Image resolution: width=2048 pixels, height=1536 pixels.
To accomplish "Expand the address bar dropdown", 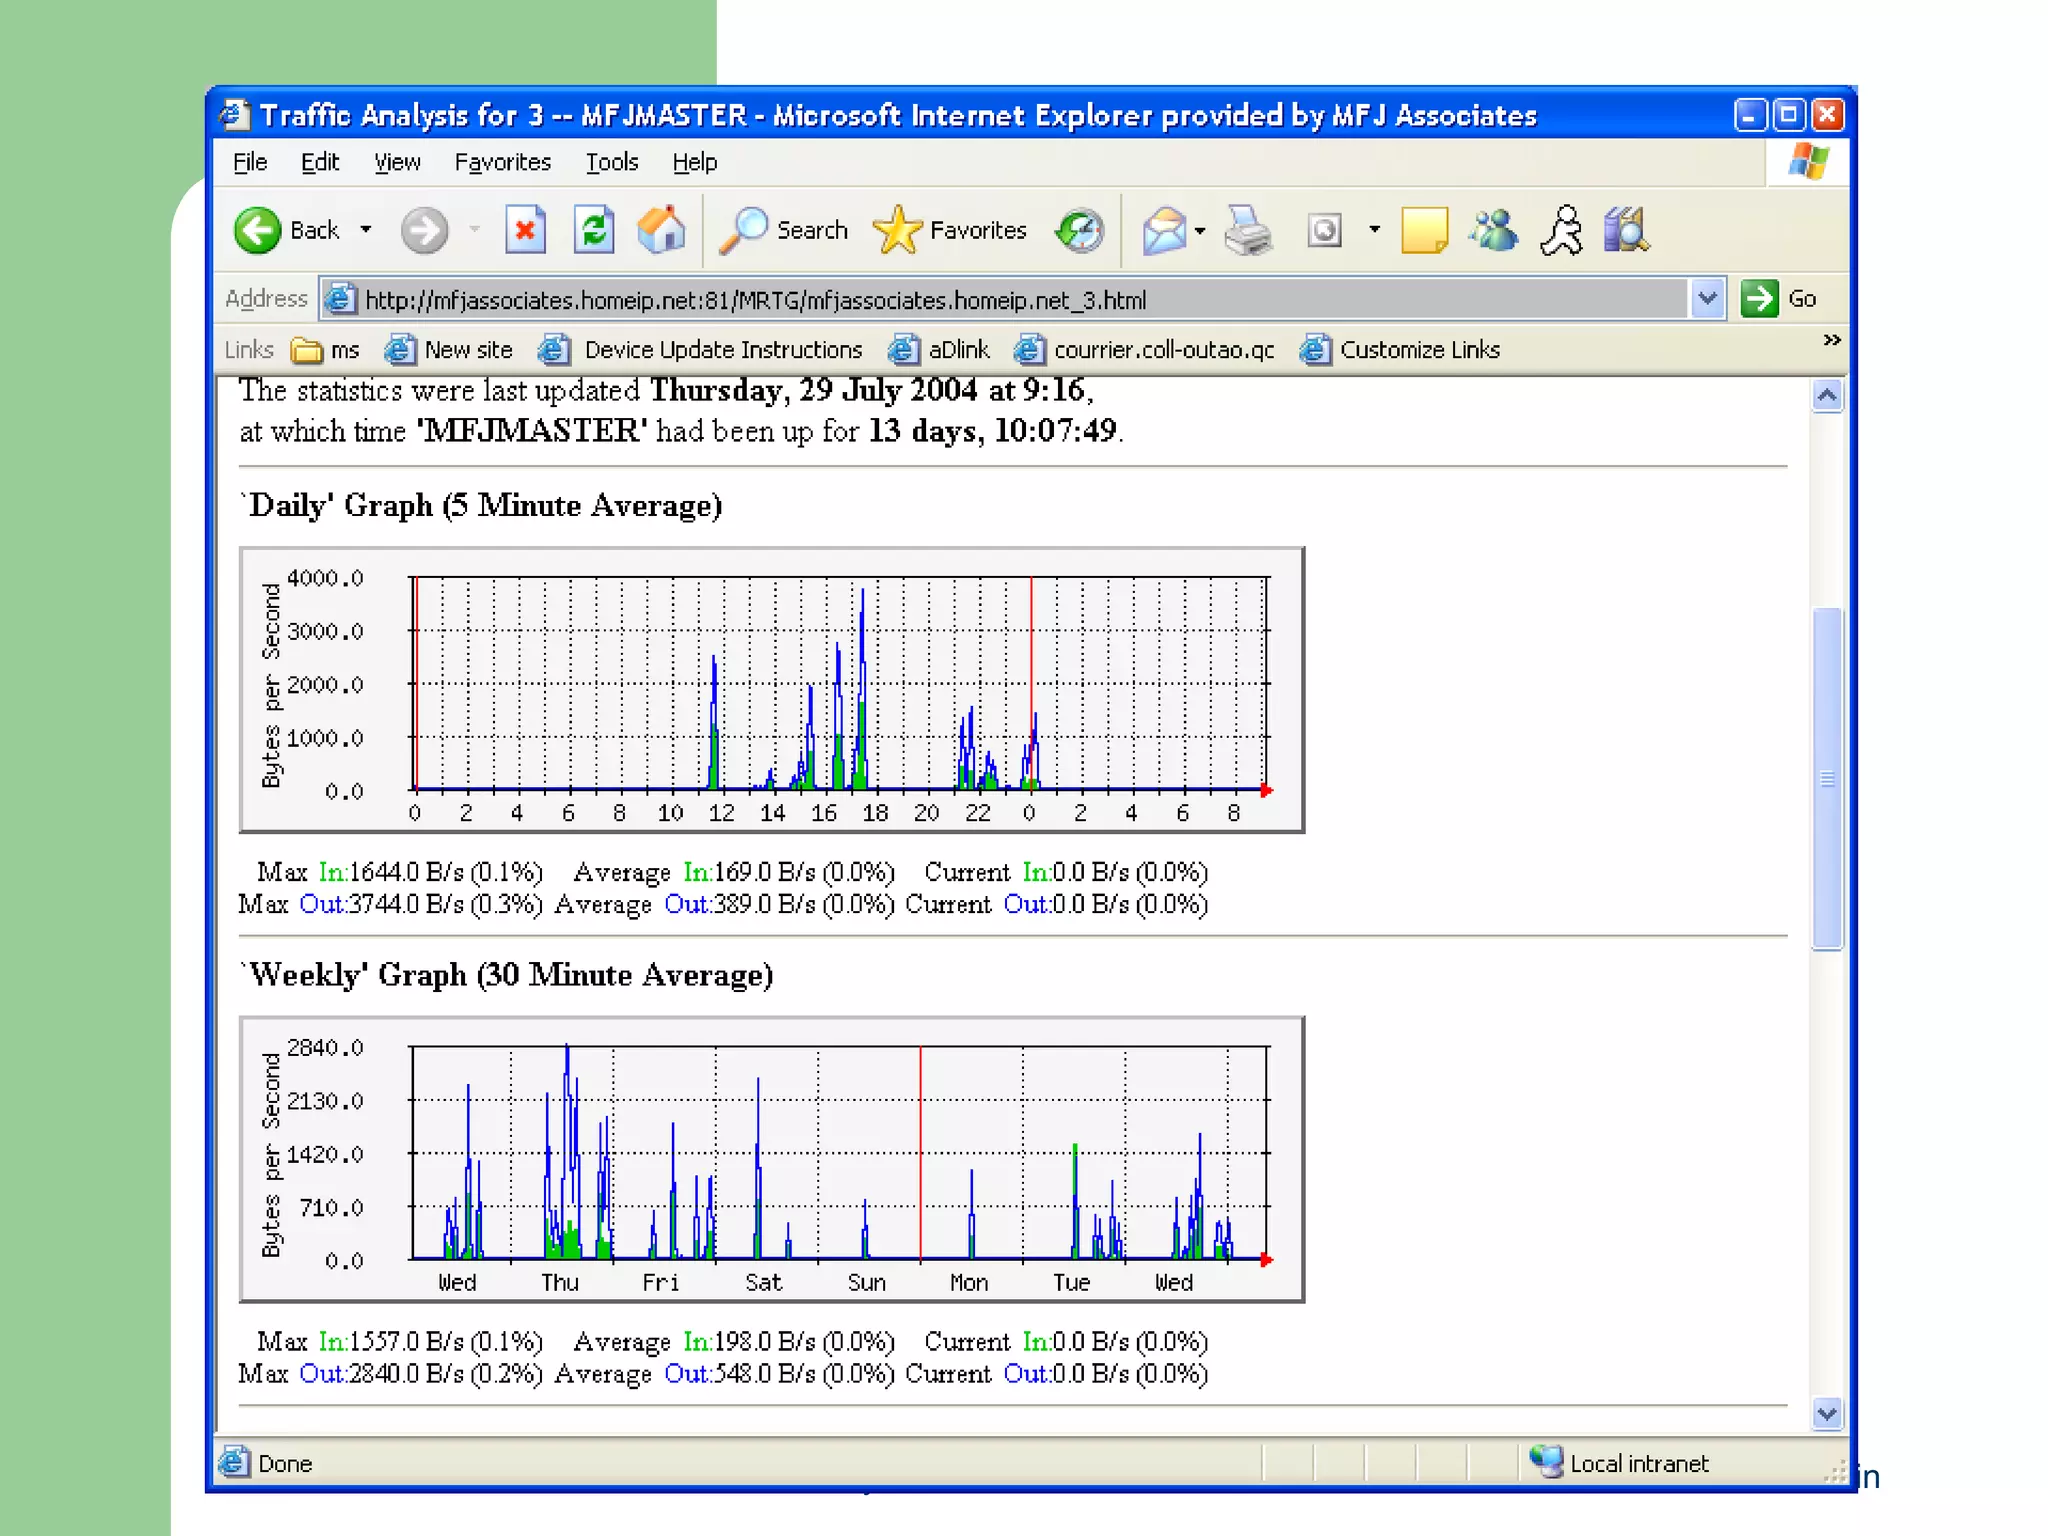I will click(1708, 299).
